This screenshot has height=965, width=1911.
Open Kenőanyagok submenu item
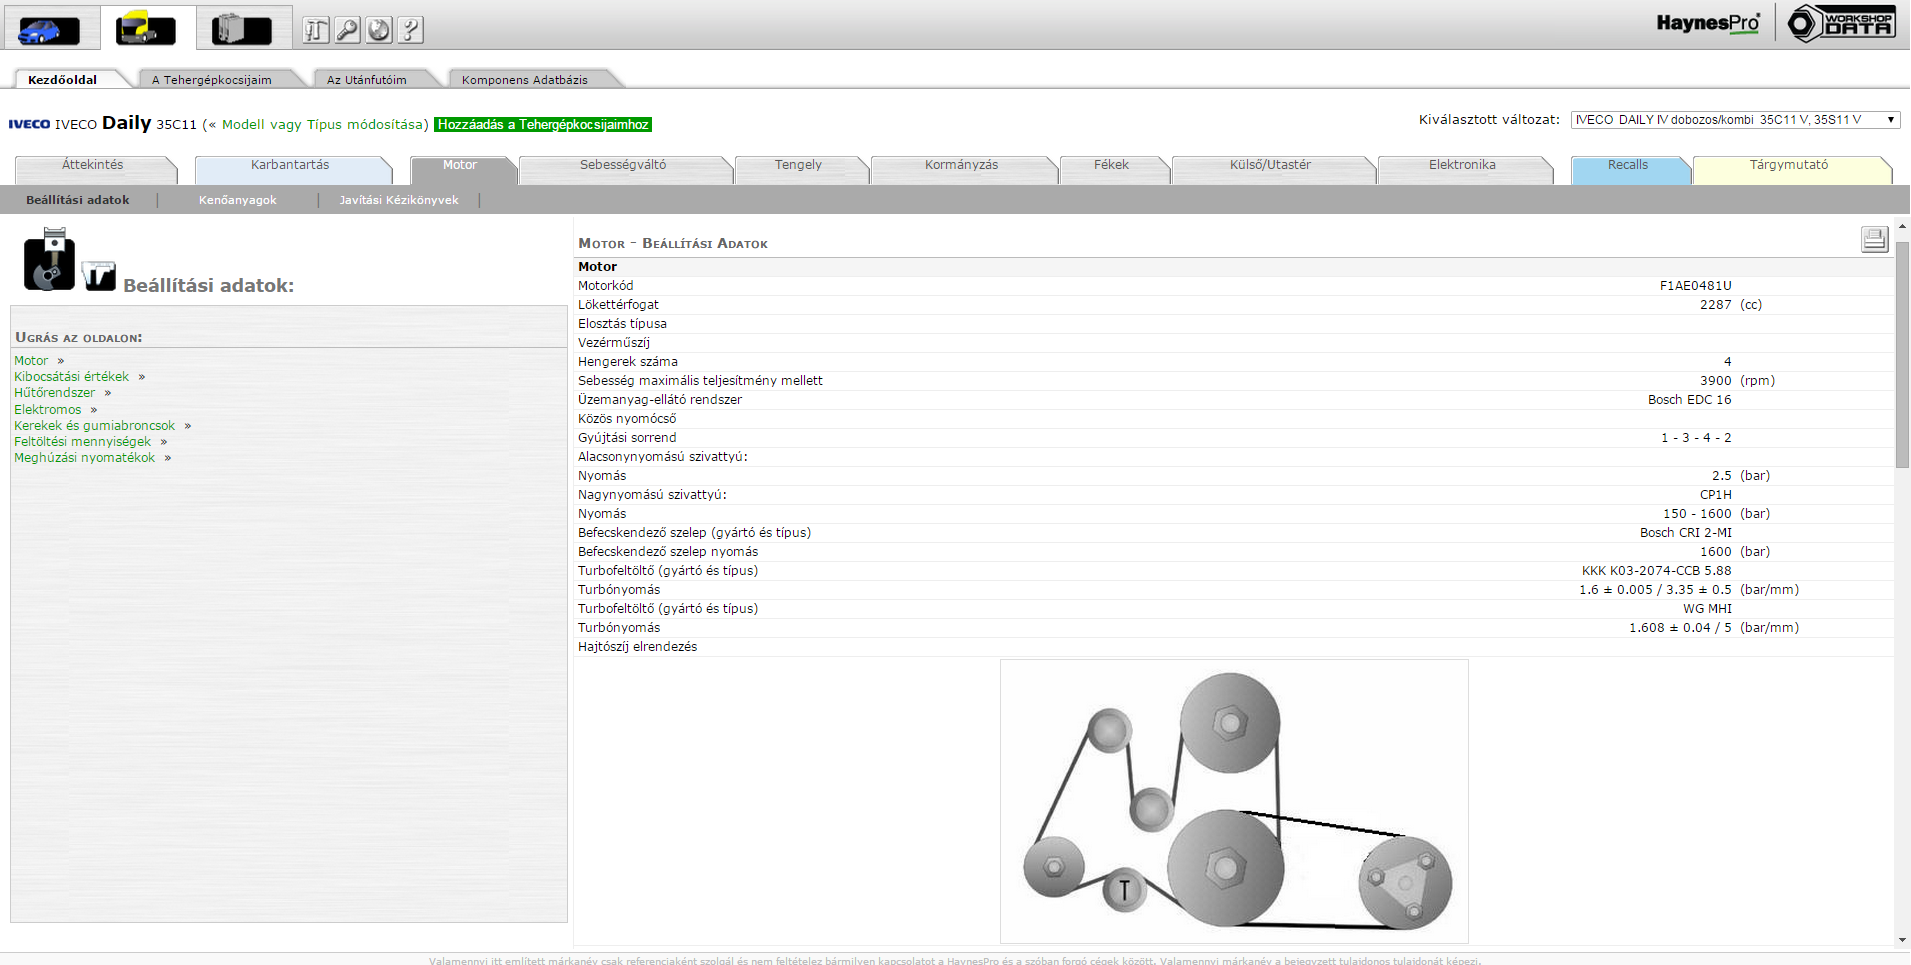(237, 200)
